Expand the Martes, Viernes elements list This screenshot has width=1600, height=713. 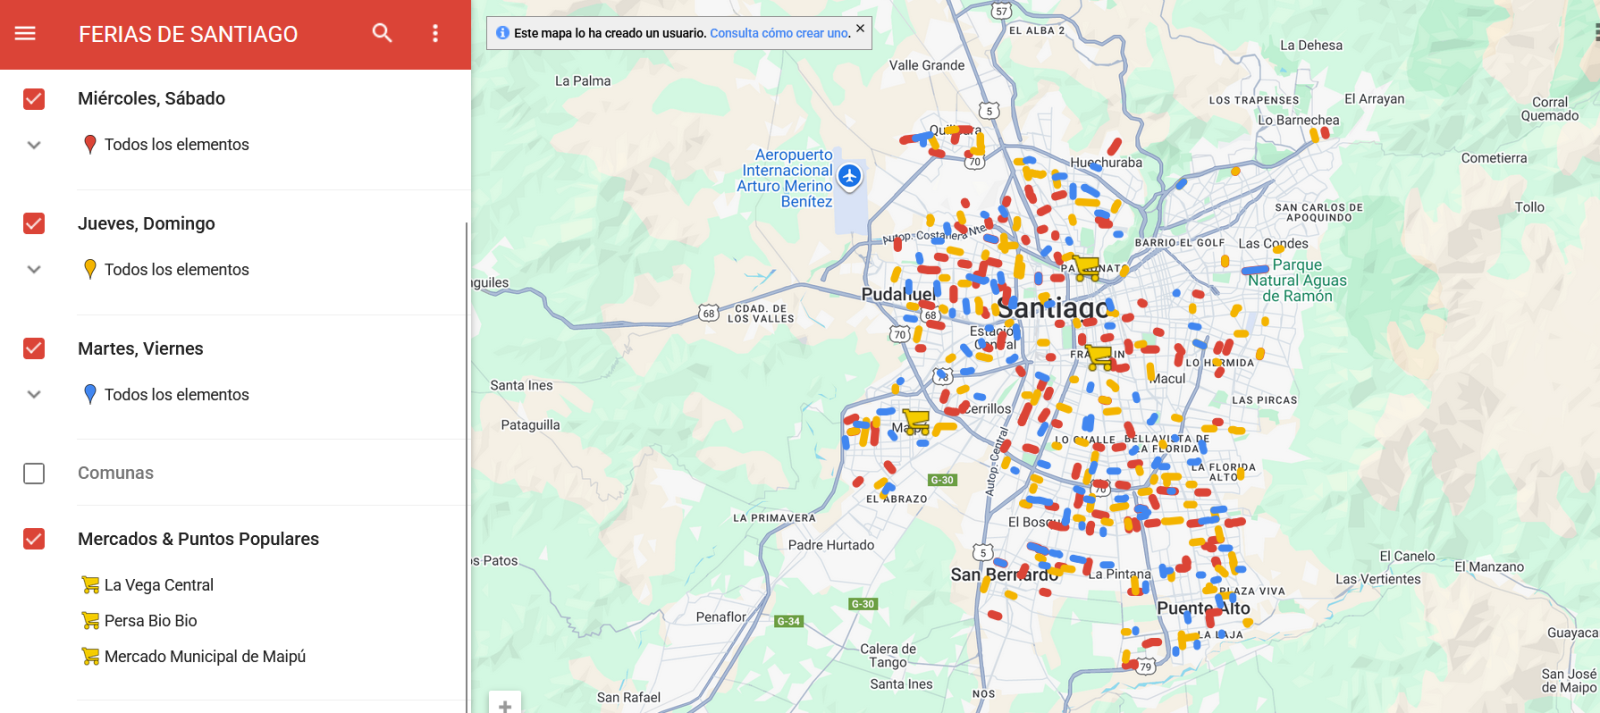34,395
